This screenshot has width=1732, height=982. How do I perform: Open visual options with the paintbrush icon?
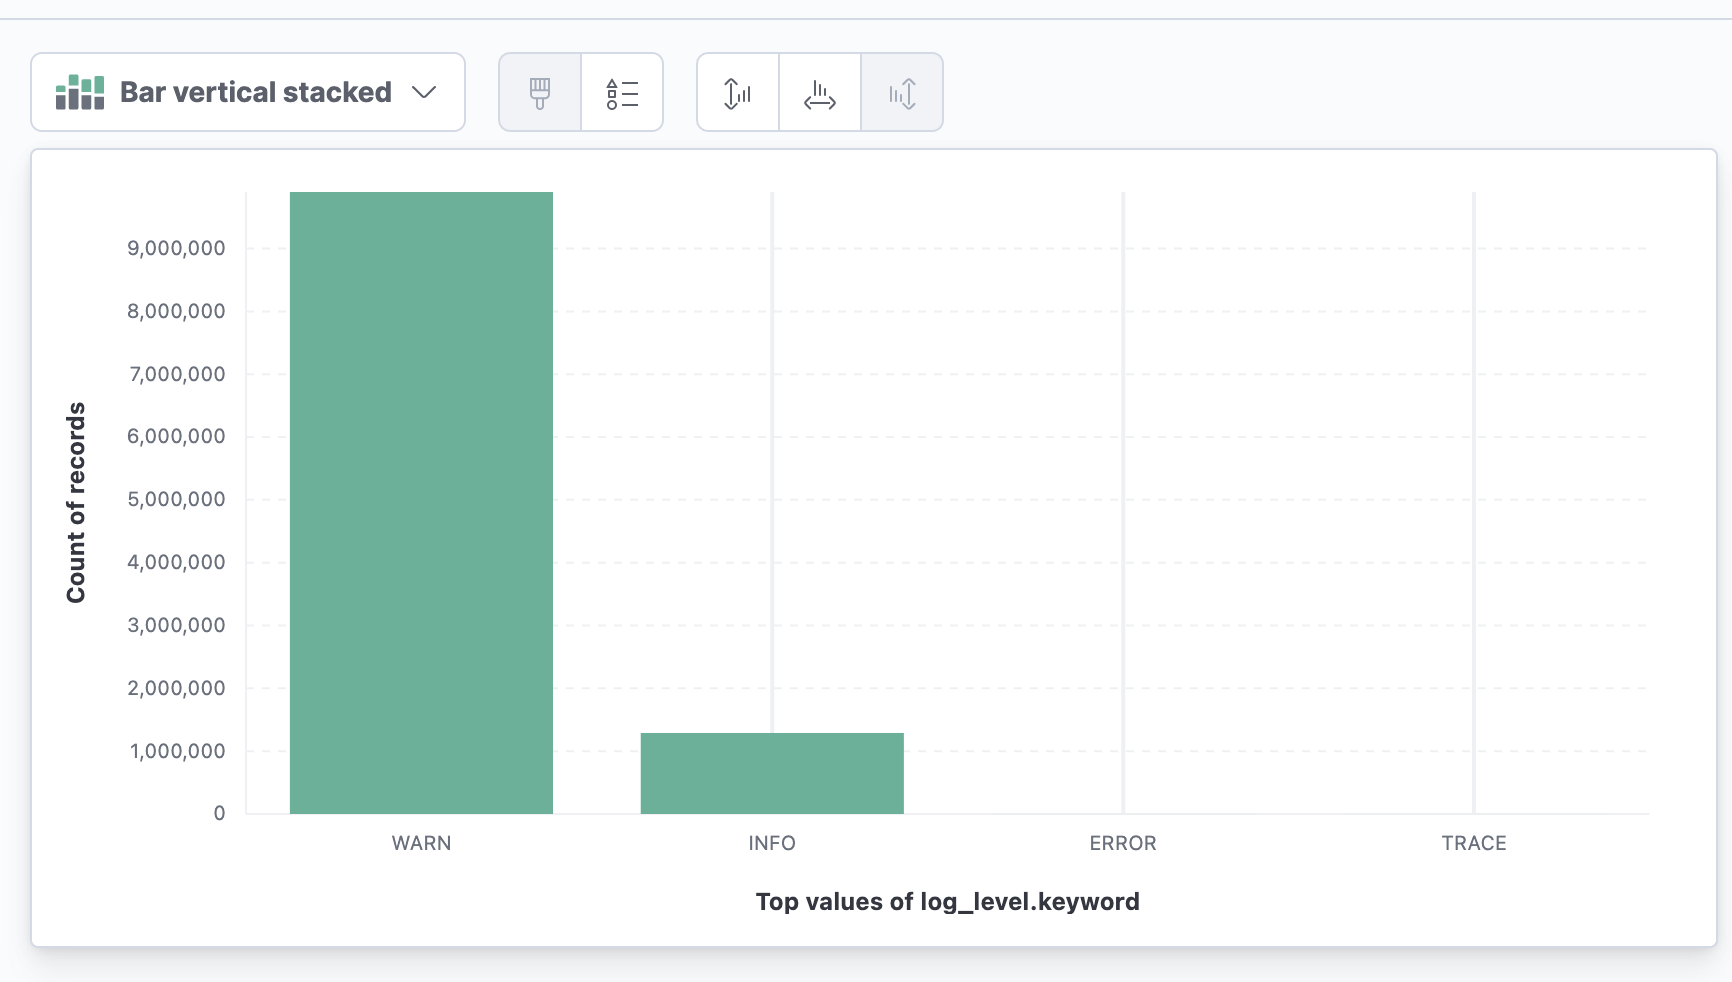click(x=540, y=93)
